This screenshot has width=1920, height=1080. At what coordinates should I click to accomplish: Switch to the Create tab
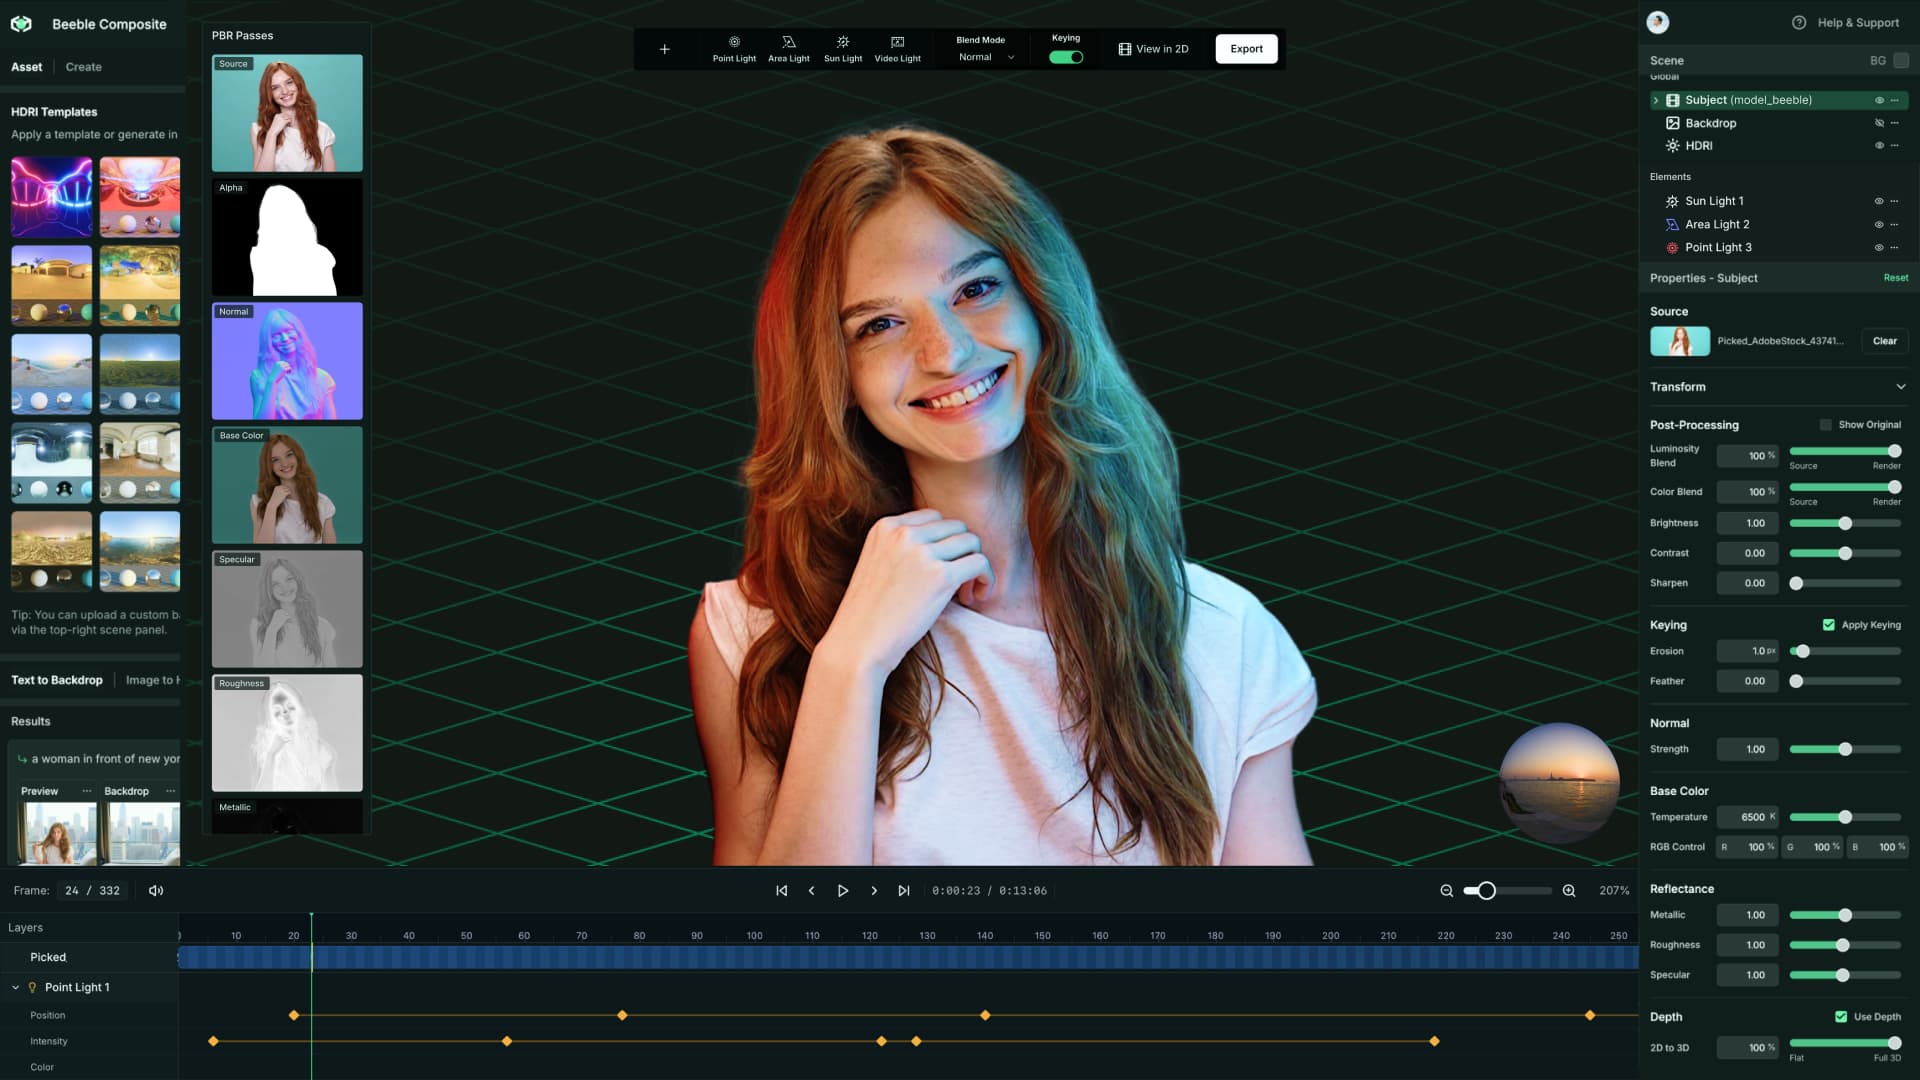(83, 66)
